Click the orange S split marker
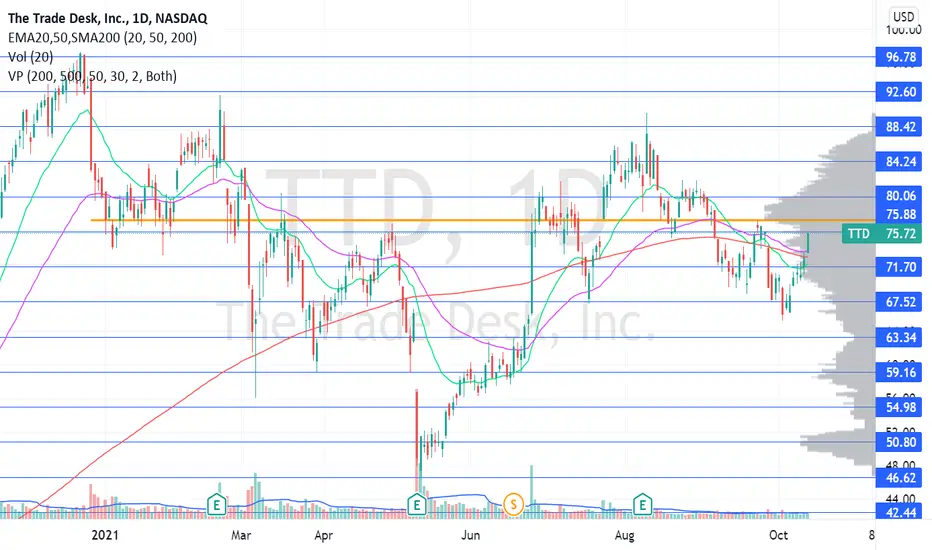The width and height of the screenshot is (932, 550). (x=513, y=505)
